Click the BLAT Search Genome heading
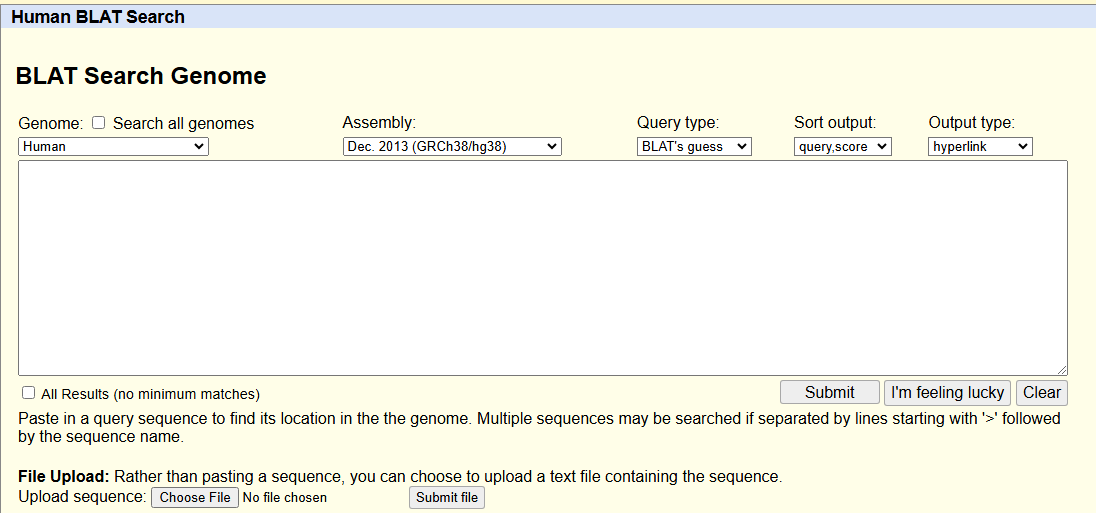This screenshot has height=513, width=1096. pos(141,76)
